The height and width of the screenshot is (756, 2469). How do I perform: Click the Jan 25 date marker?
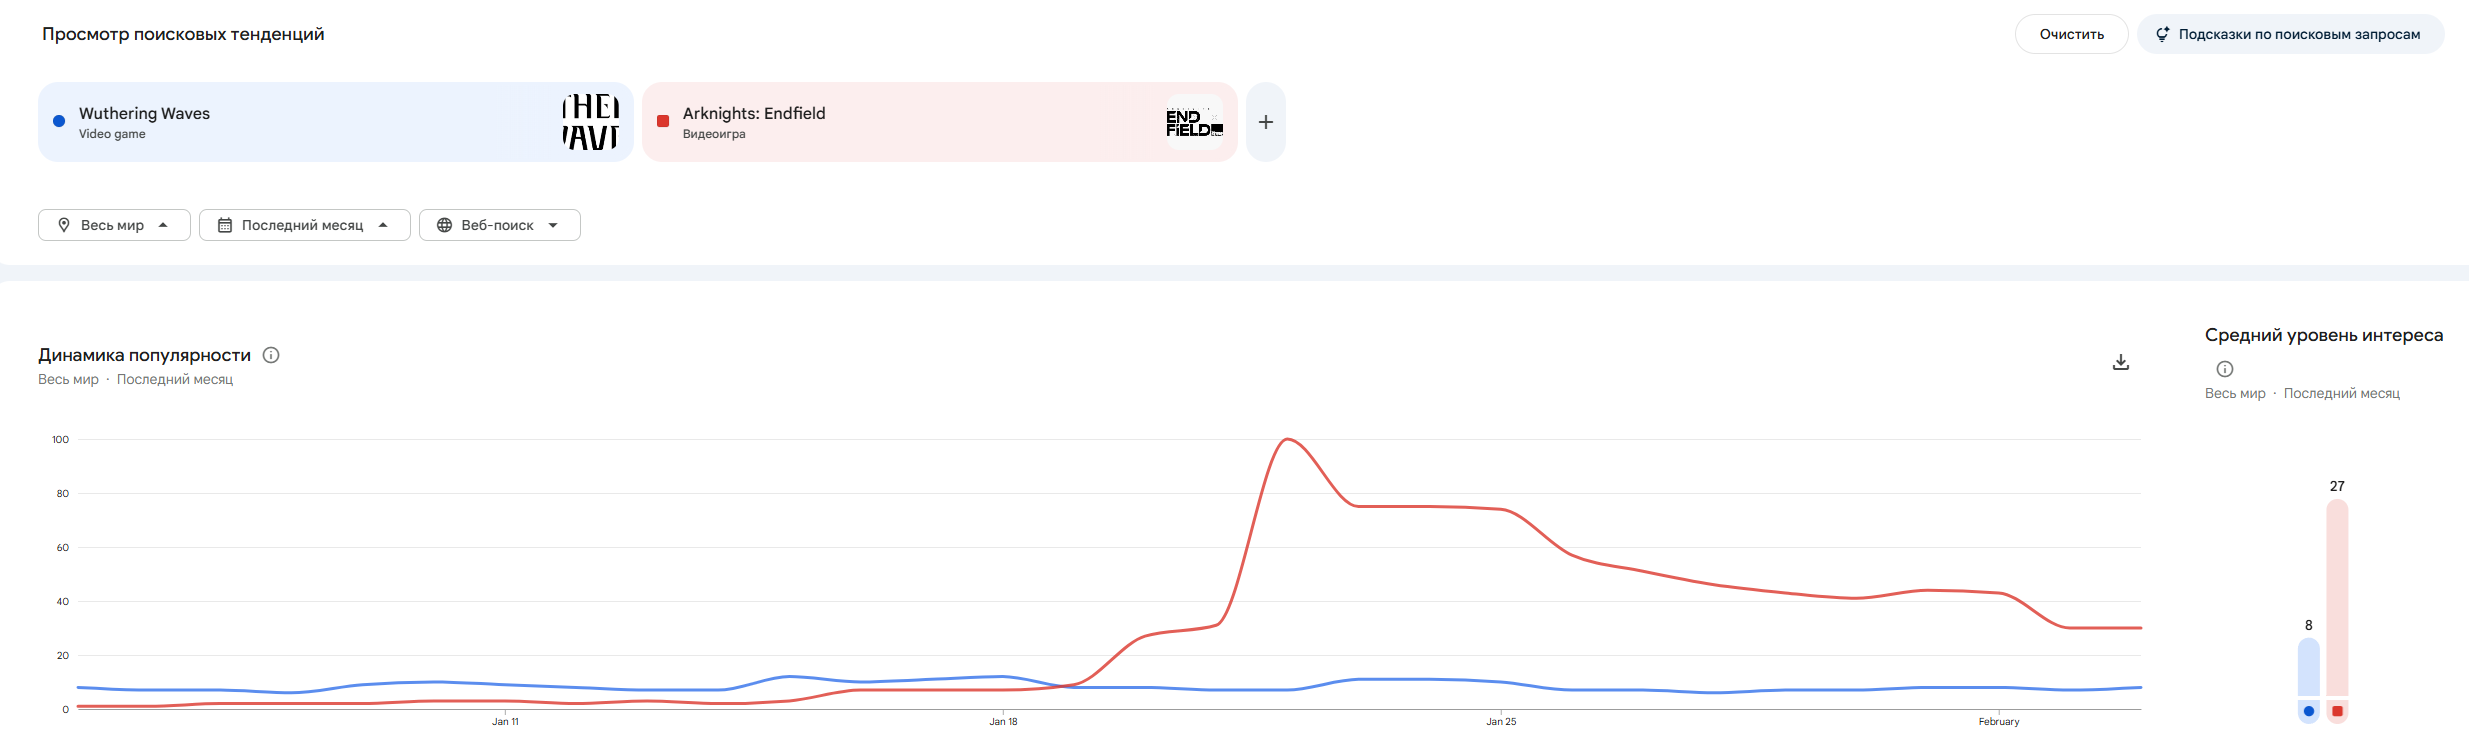(1501, 721)
